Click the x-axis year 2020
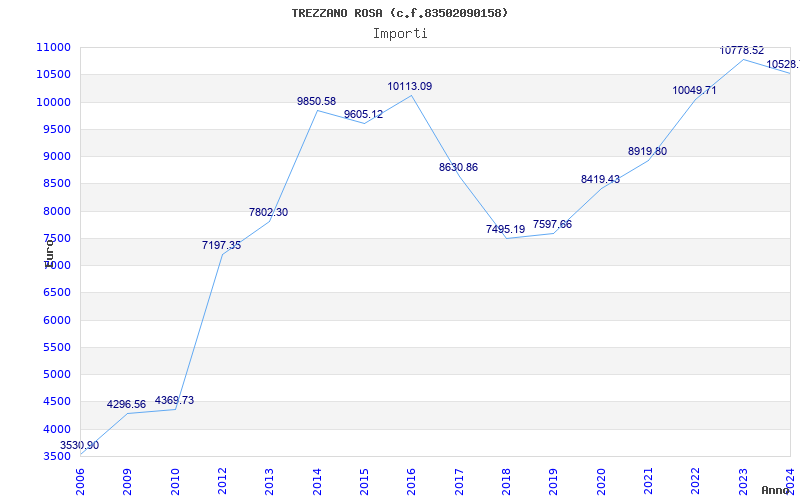This screenshot has height=500, width=800. (601, 482)
